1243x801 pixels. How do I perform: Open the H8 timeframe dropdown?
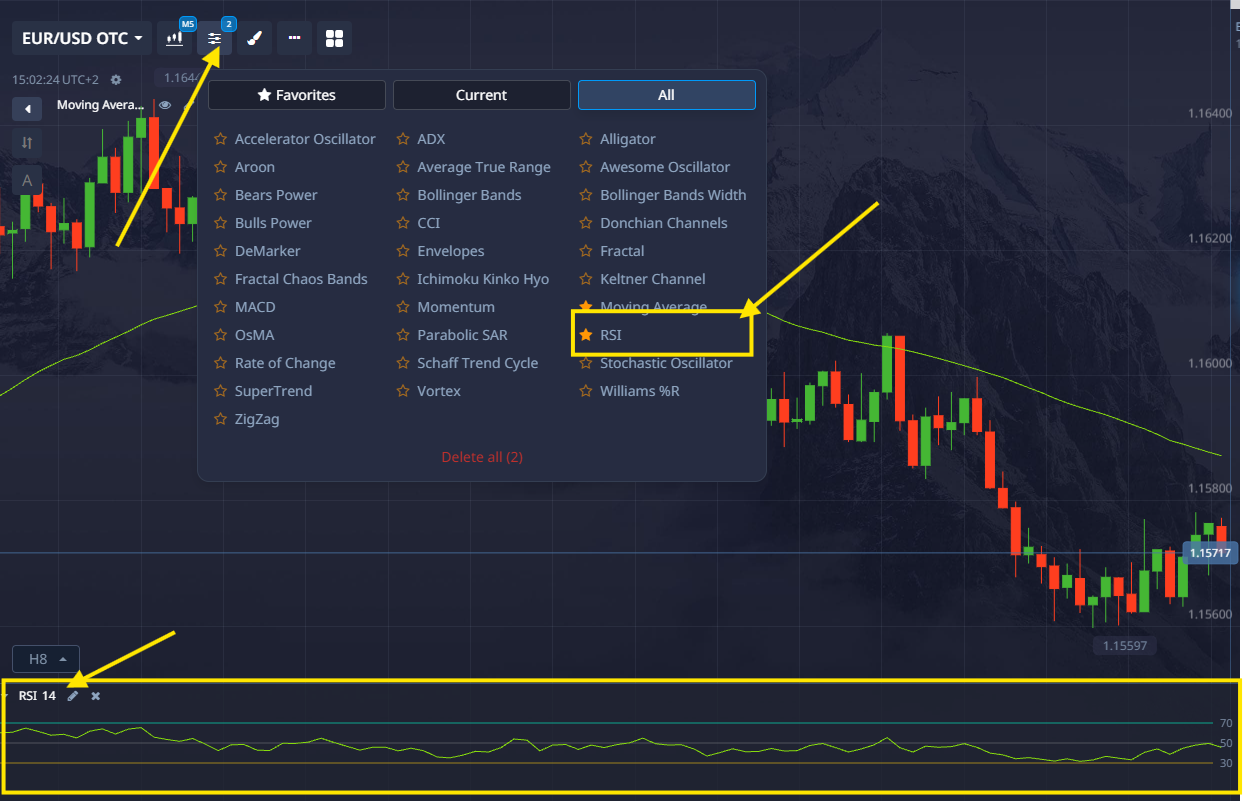46,659
